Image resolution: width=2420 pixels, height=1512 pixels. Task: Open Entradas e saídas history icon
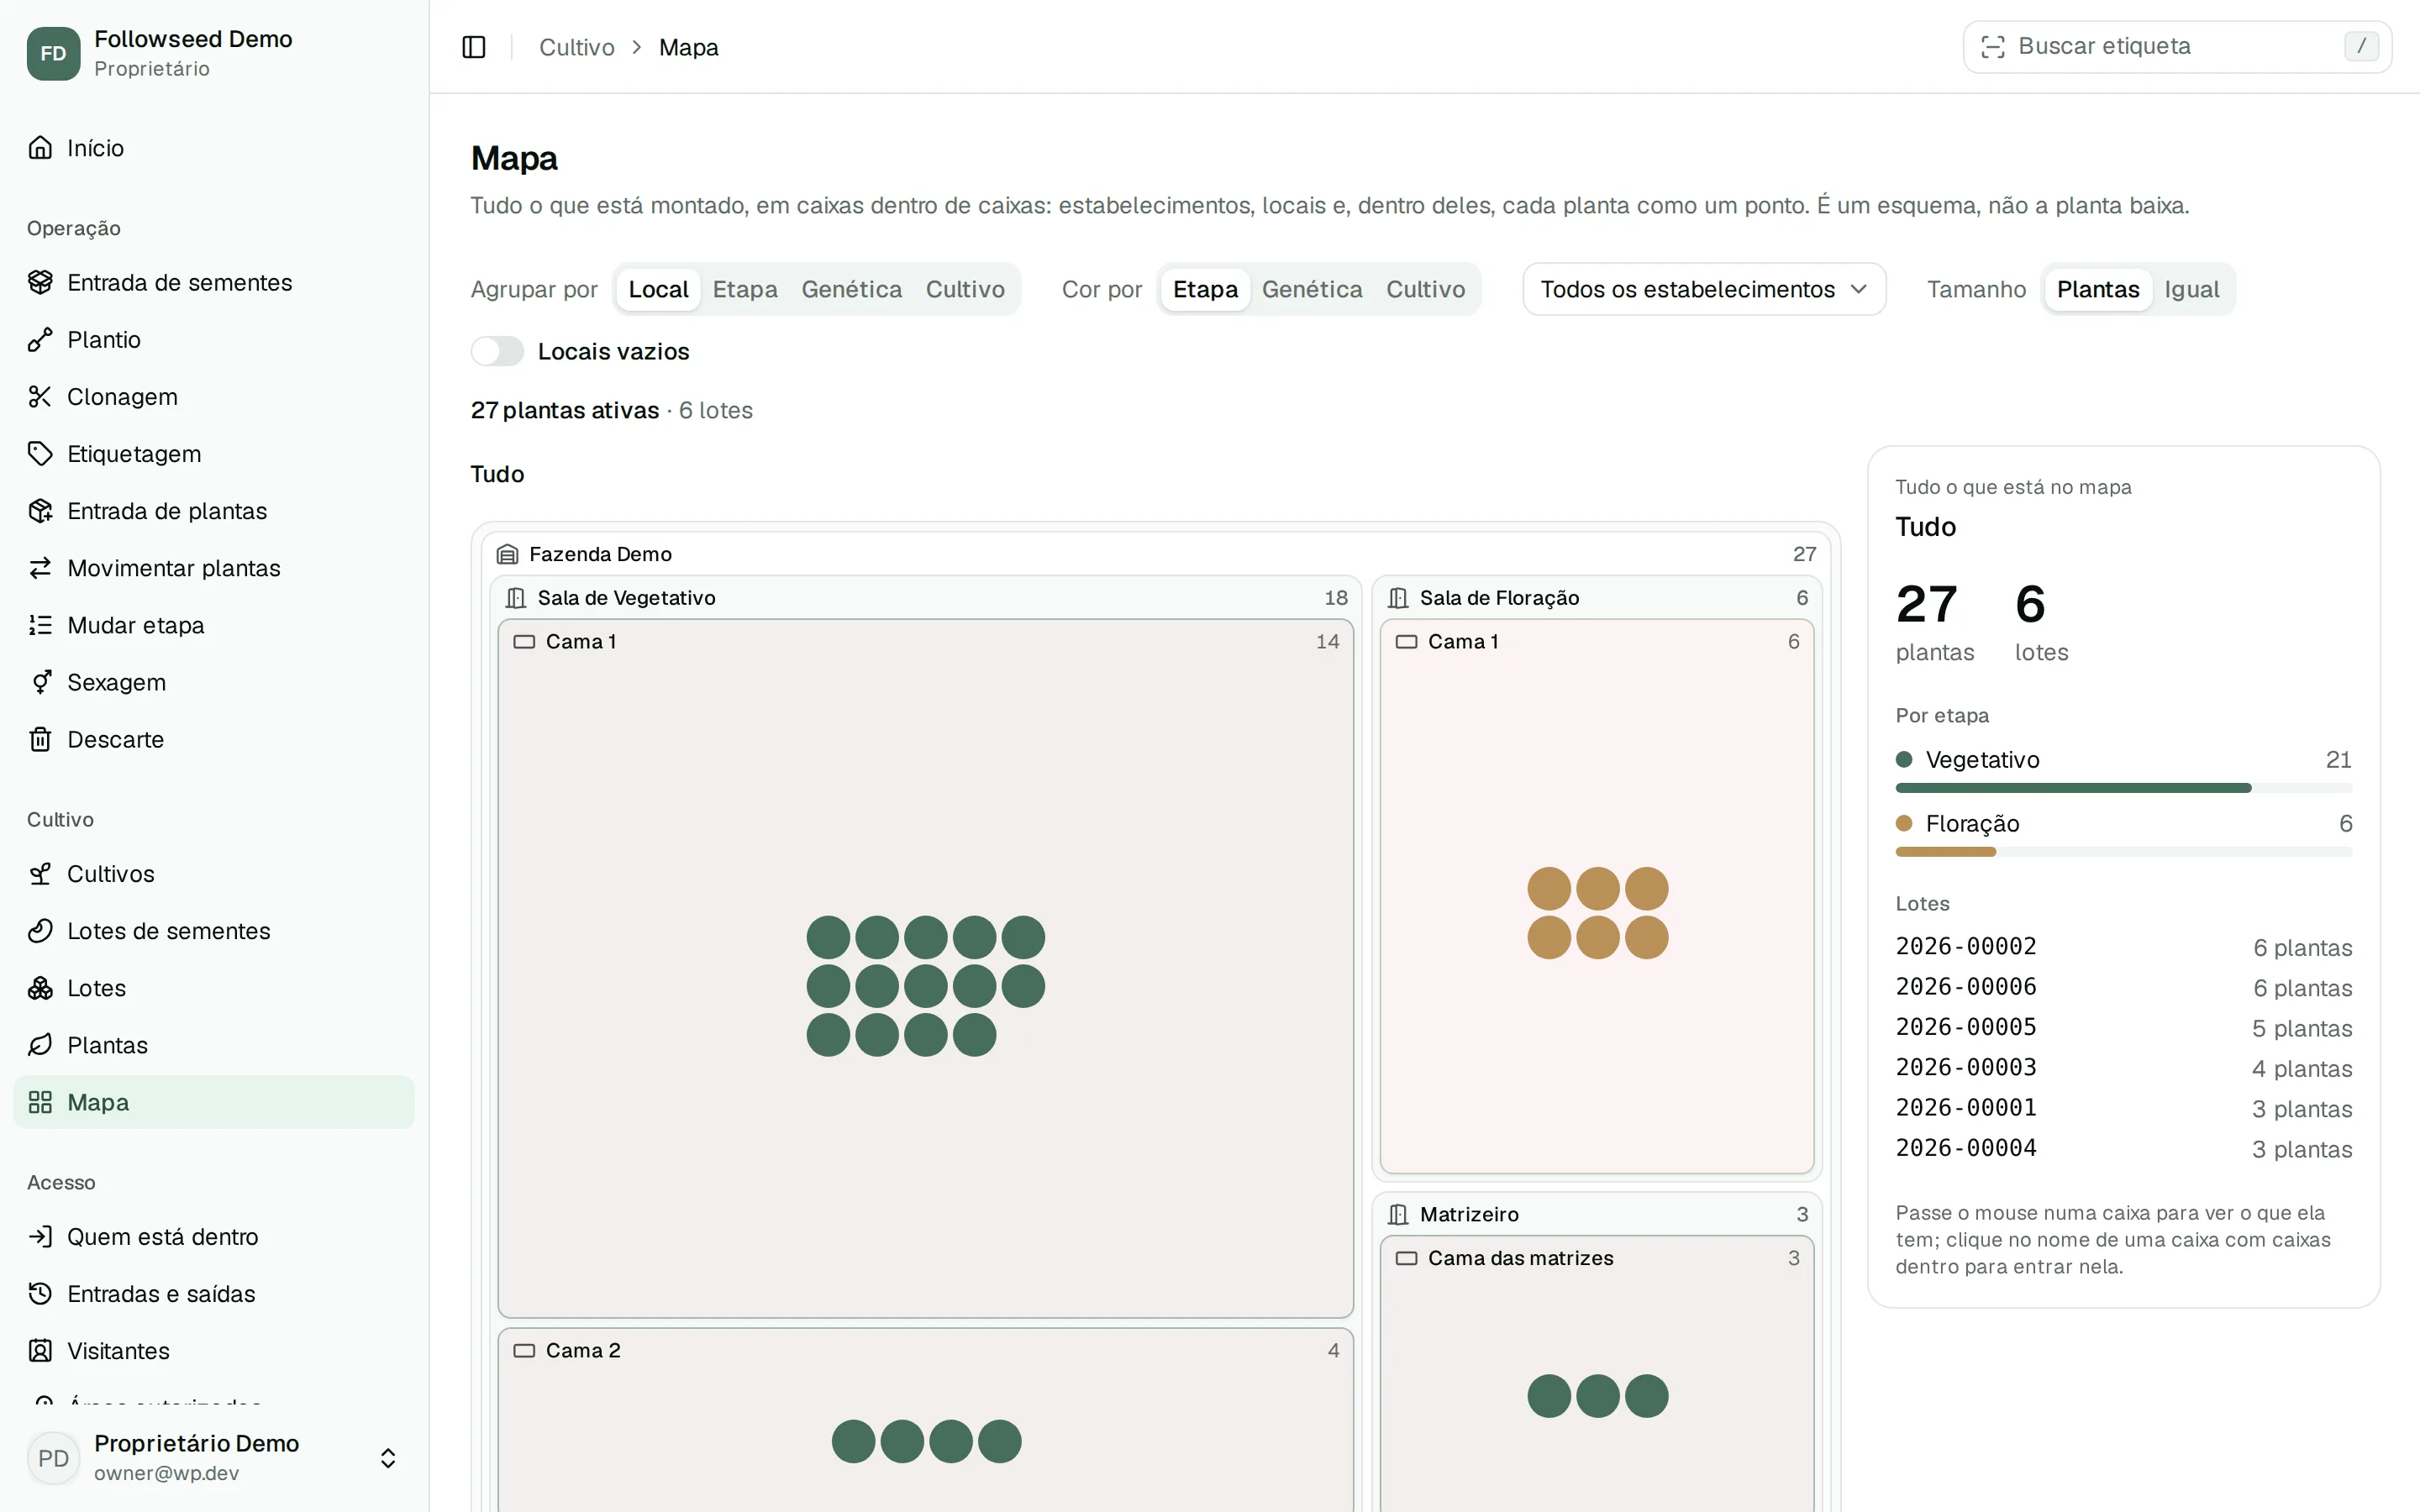tap(40, 1294)
